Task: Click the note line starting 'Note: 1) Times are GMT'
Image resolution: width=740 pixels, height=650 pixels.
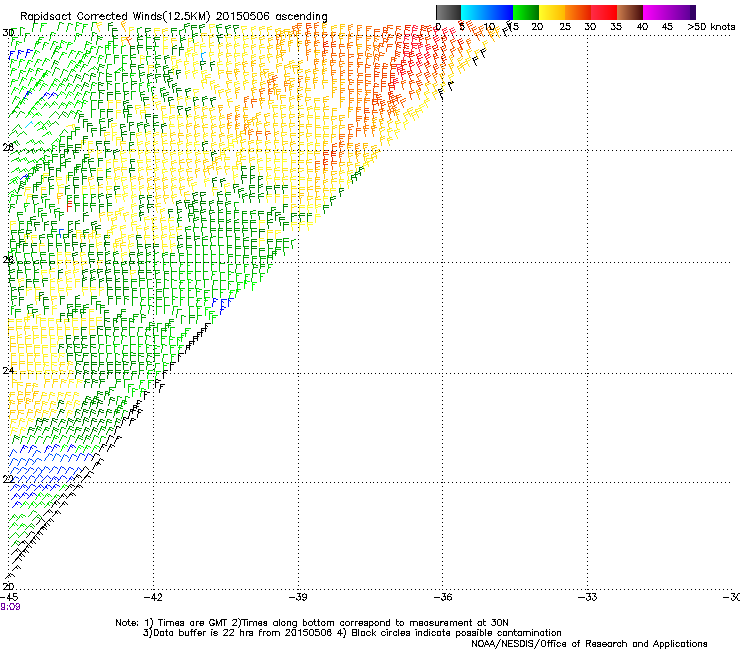Action: 312,623
